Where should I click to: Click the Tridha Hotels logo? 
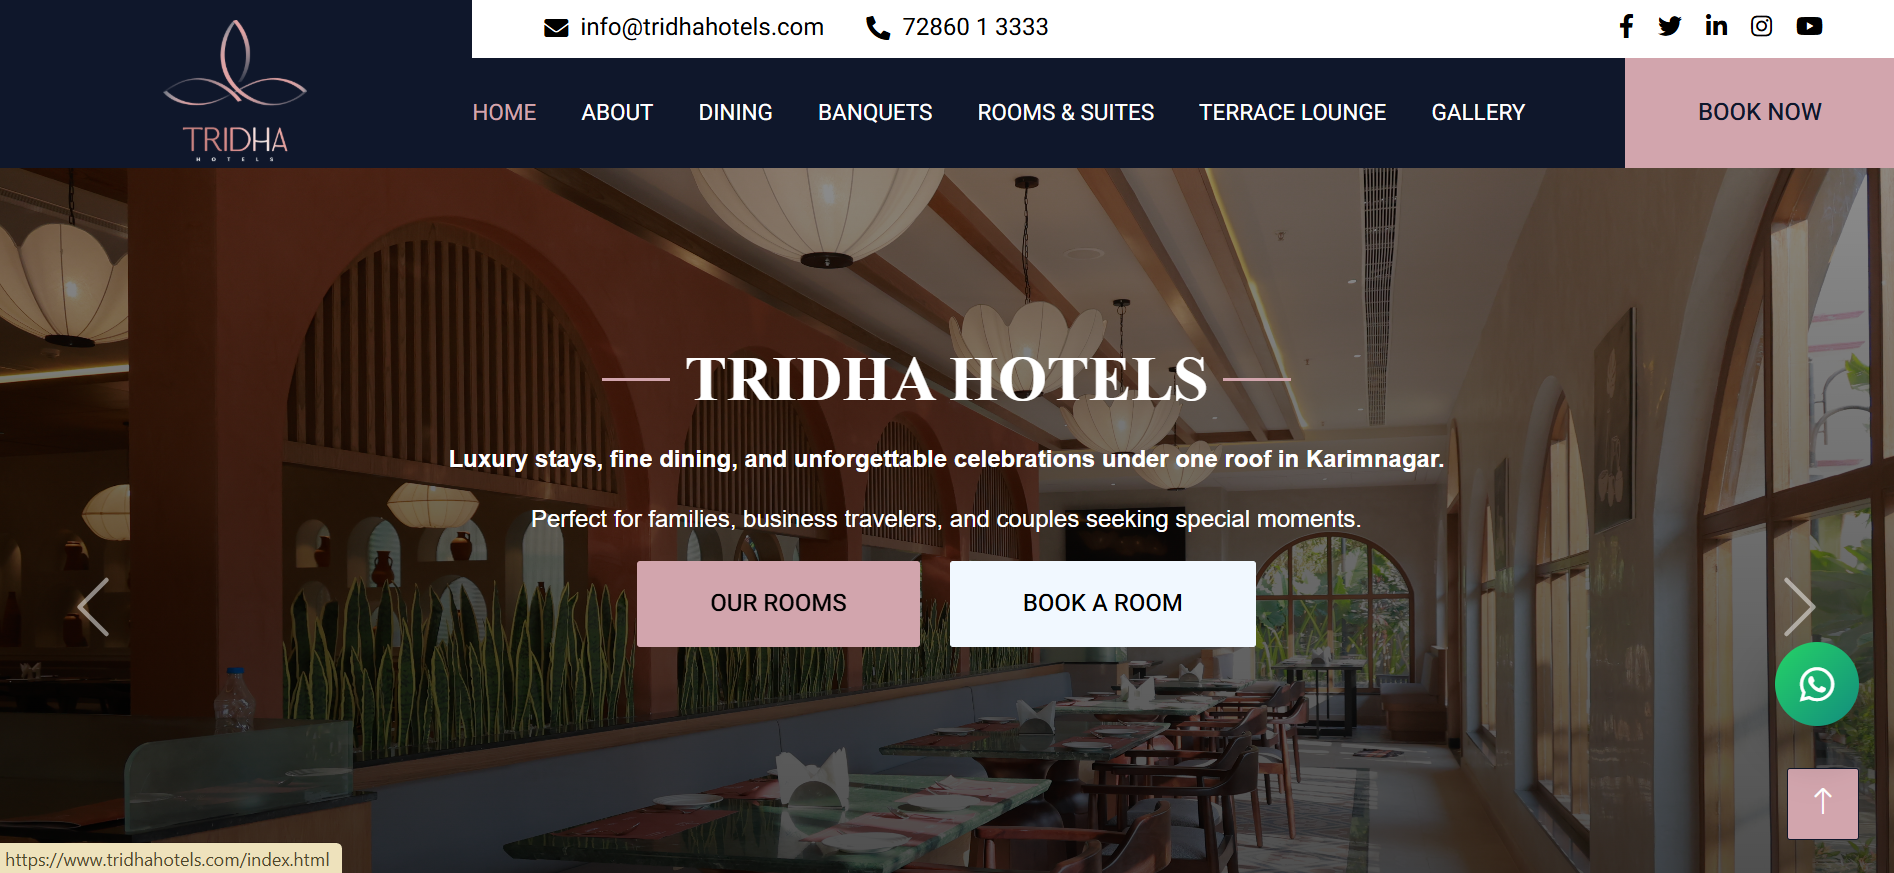point(235,90)
